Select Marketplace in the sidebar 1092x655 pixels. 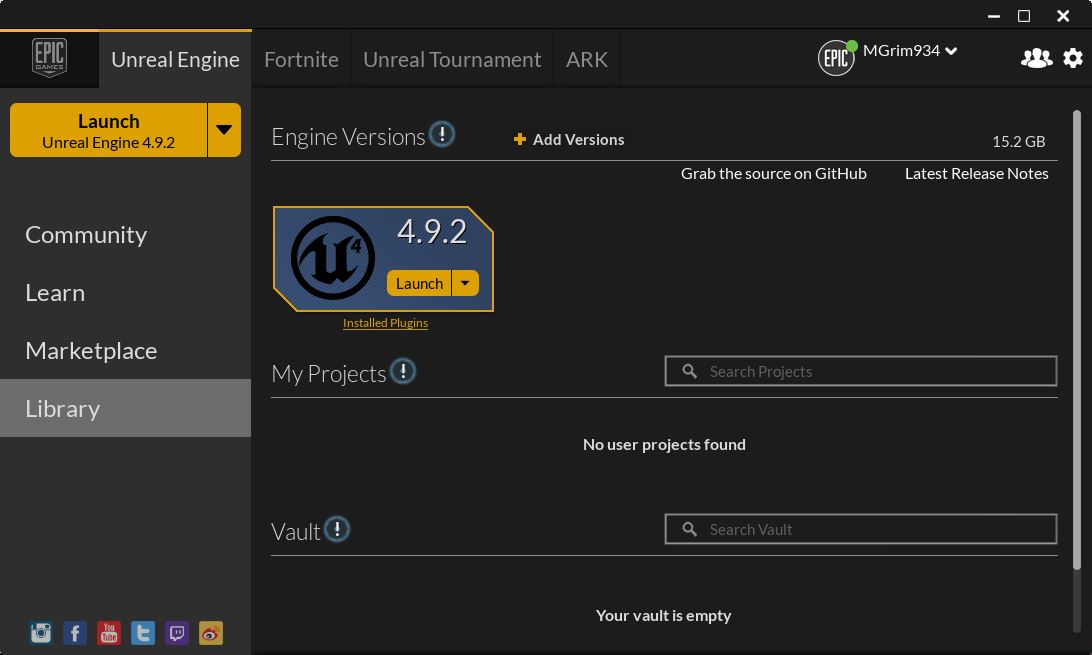[91, 350]
